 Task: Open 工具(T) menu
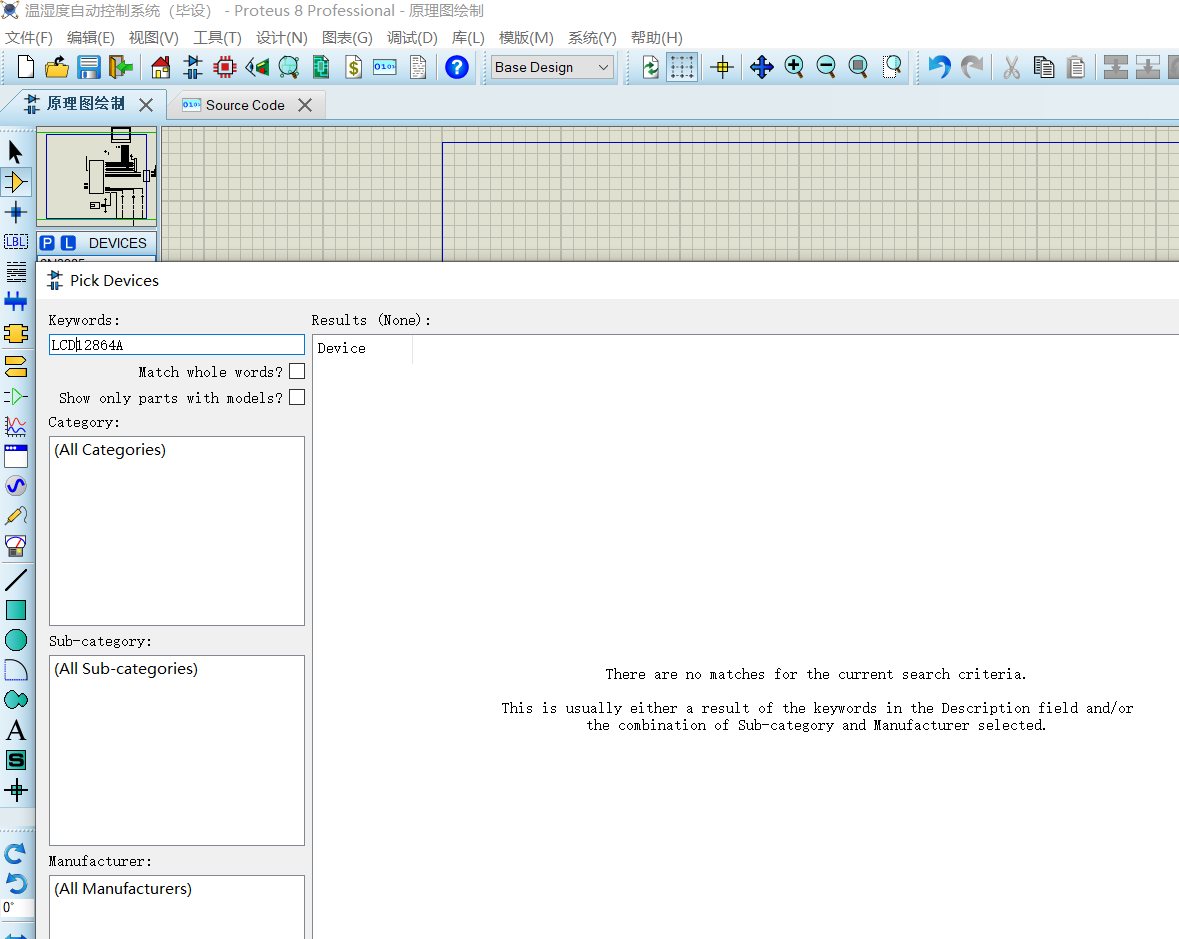(x=217, y=38)
